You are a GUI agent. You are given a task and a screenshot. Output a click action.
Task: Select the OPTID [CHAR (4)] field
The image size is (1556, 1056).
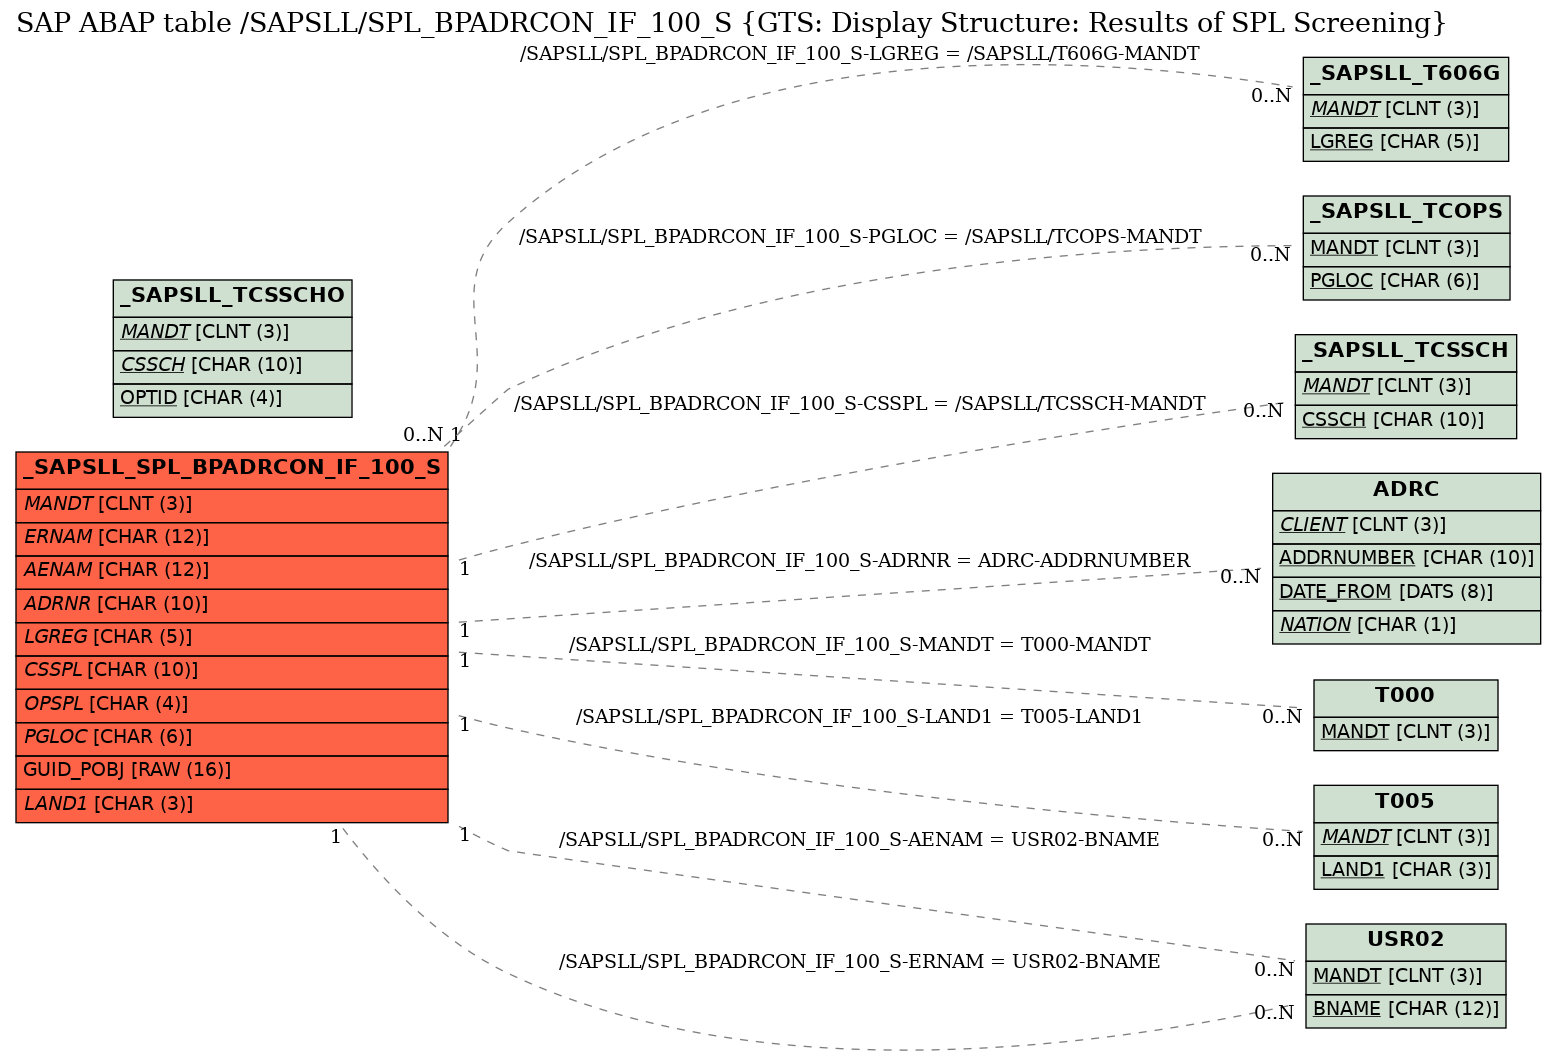232,399
